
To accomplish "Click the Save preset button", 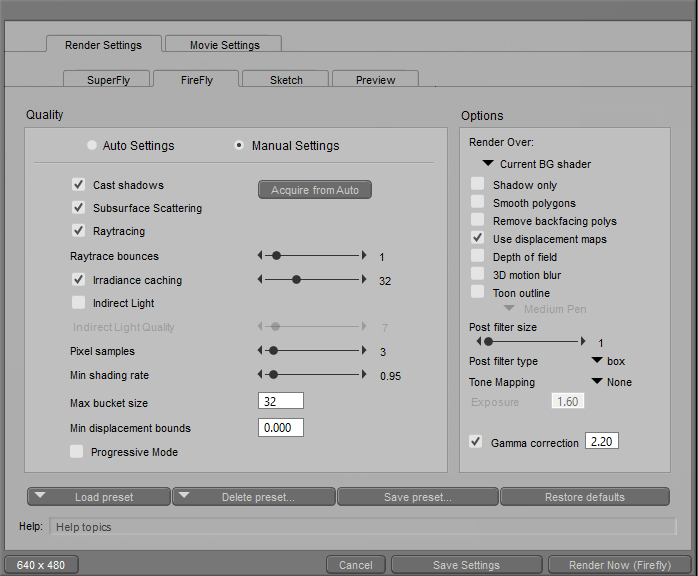I will click(418, 497).
